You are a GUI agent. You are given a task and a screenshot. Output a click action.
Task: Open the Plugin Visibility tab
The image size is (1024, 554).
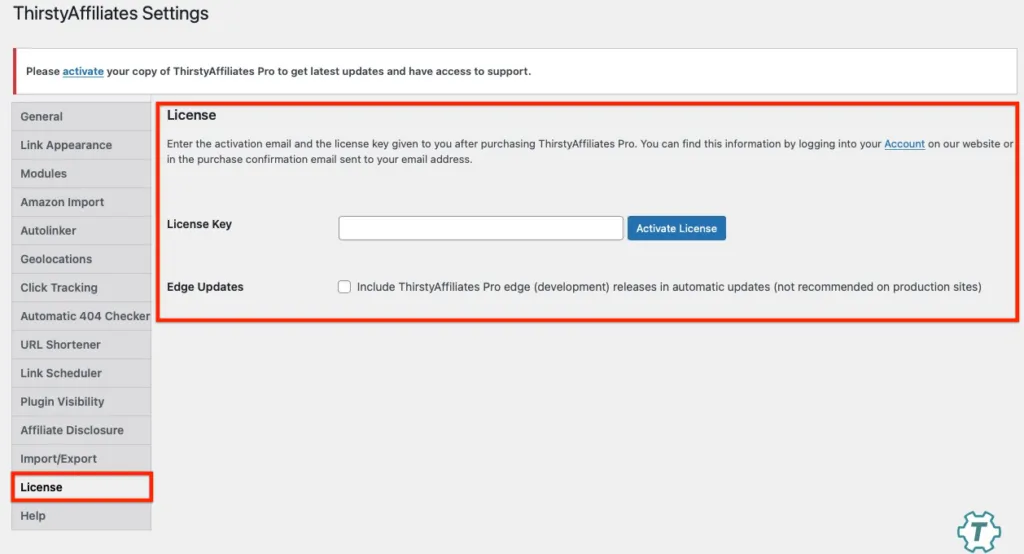tap(63, 402)
